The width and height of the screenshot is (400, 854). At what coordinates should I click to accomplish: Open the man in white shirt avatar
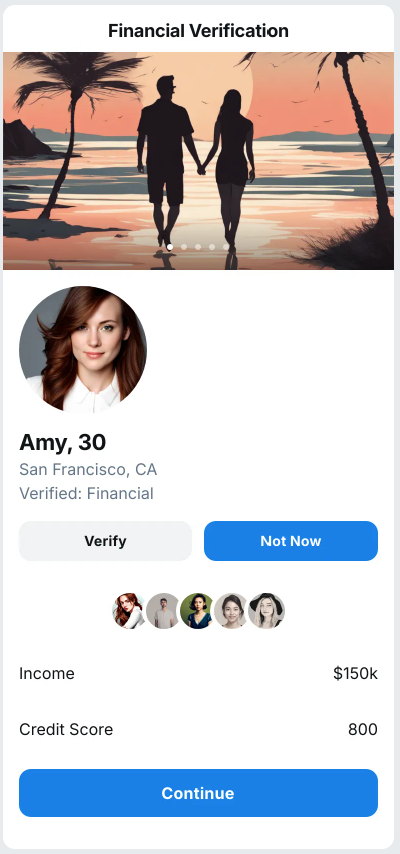pyautogui.click(x=164, y=611)
